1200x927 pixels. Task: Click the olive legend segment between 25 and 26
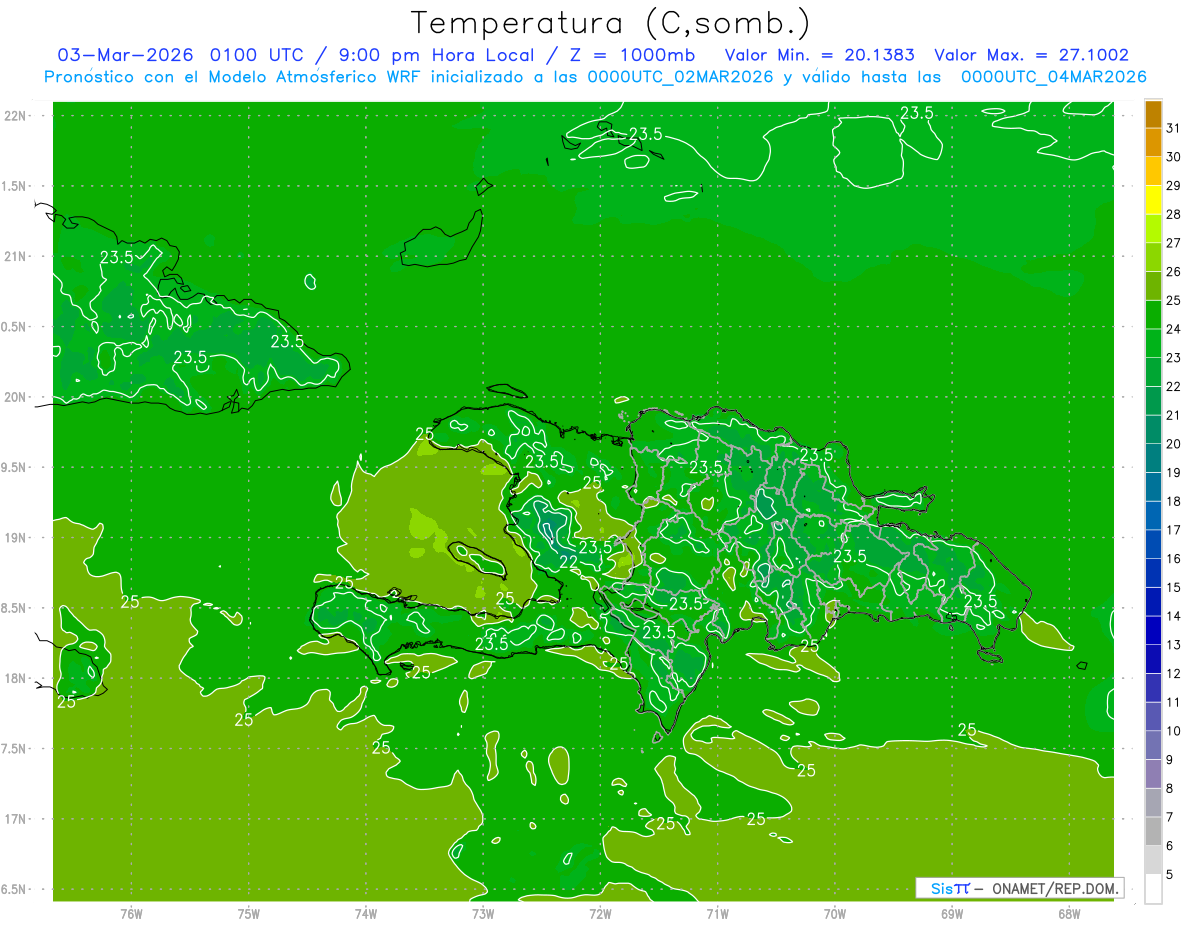pos(1153,286)
